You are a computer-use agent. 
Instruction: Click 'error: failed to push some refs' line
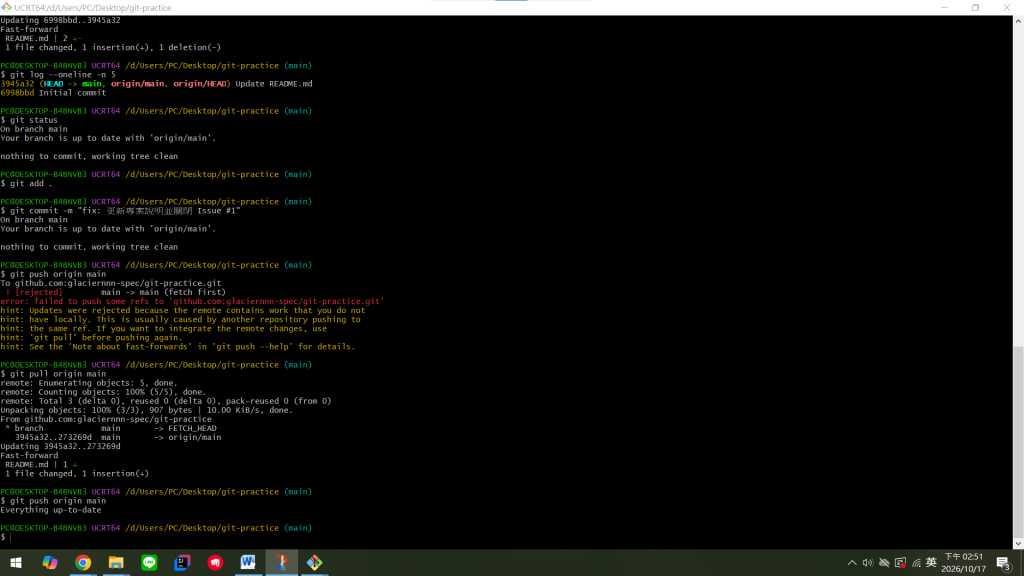pyautogui.click(x=192, y=301)
